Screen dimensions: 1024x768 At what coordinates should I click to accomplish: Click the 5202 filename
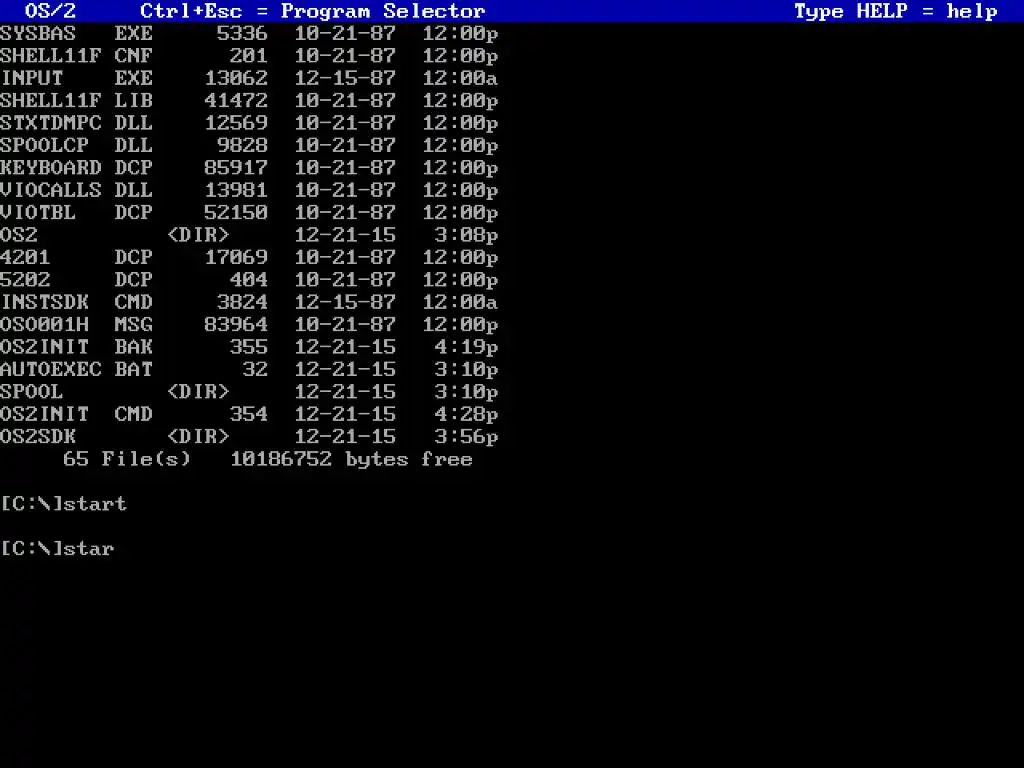(25, 280)
